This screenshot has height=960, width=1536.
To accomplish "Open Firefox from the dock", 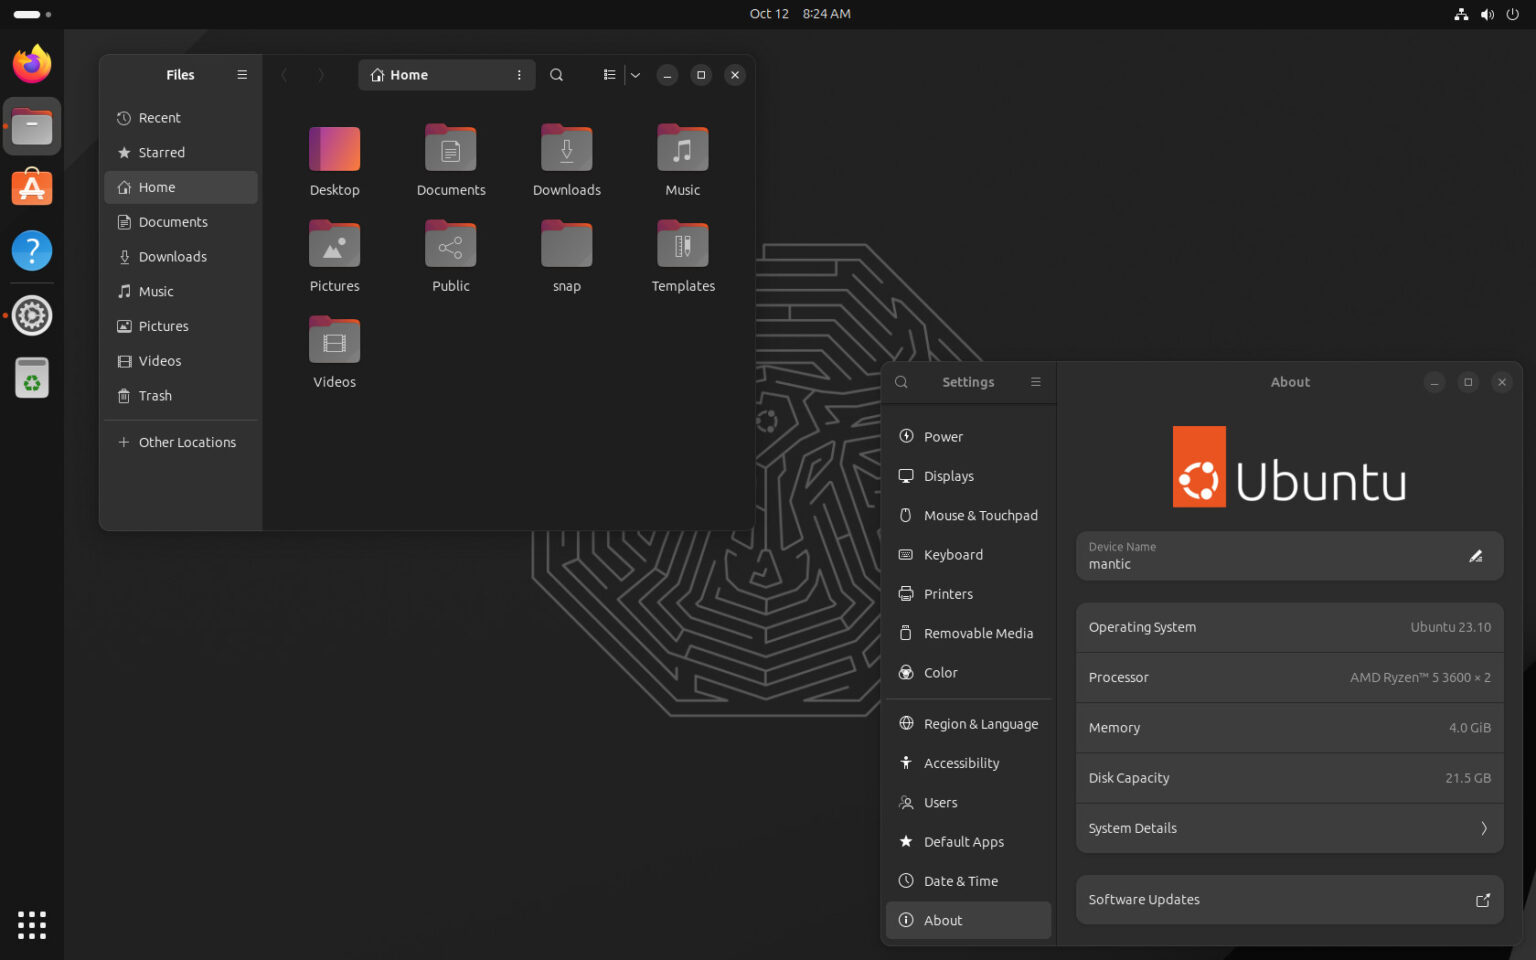I will [31, 63].
